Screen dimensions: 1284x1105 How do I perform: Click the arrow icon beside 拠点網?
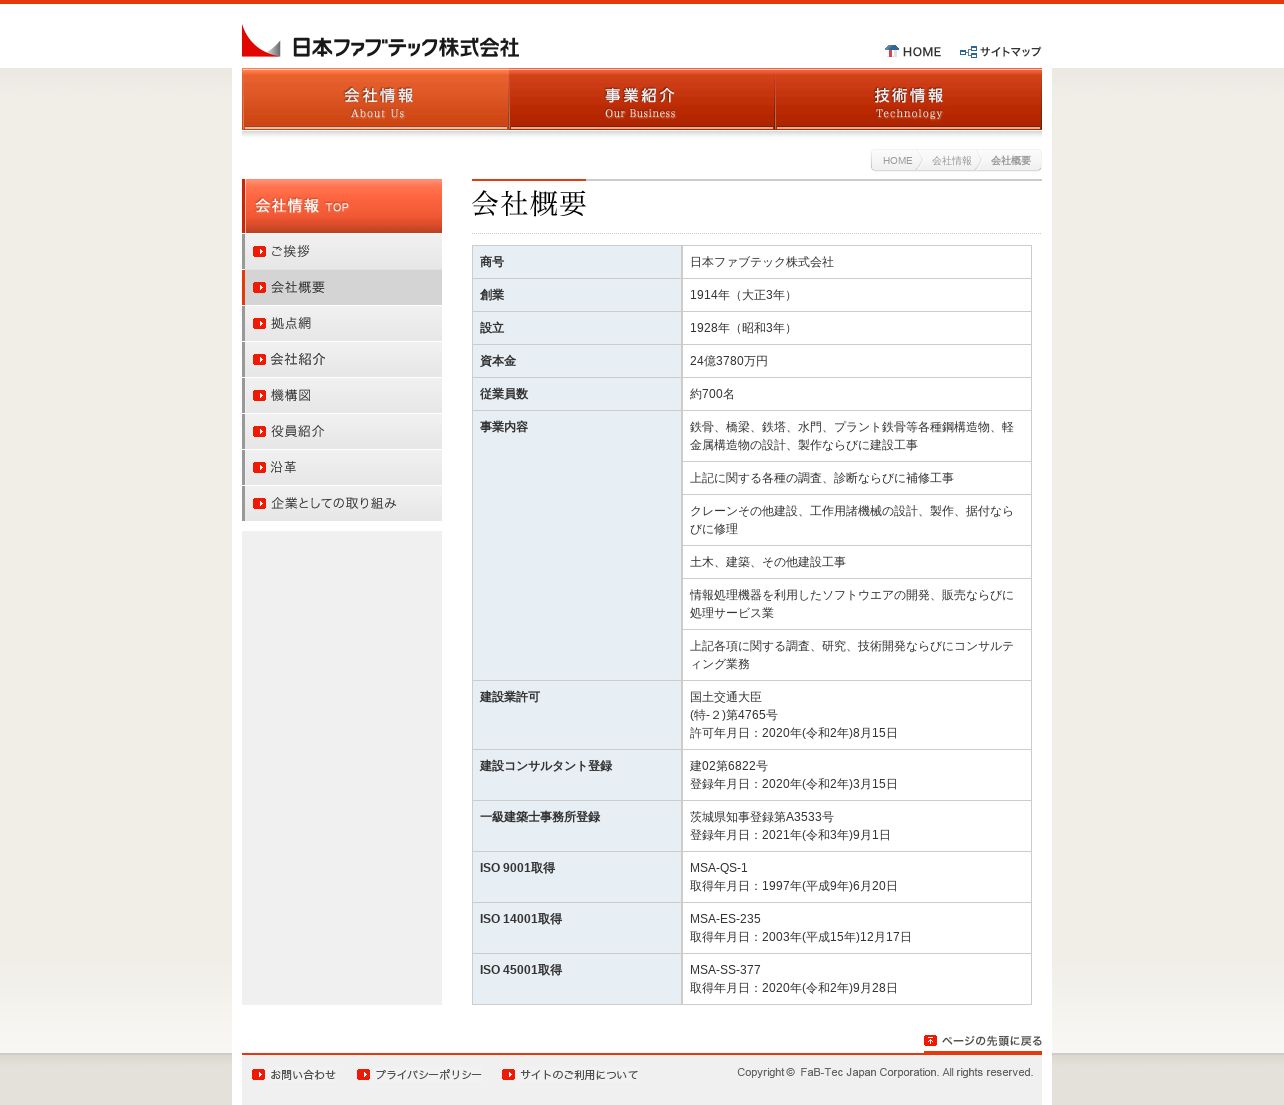(260, 324)
